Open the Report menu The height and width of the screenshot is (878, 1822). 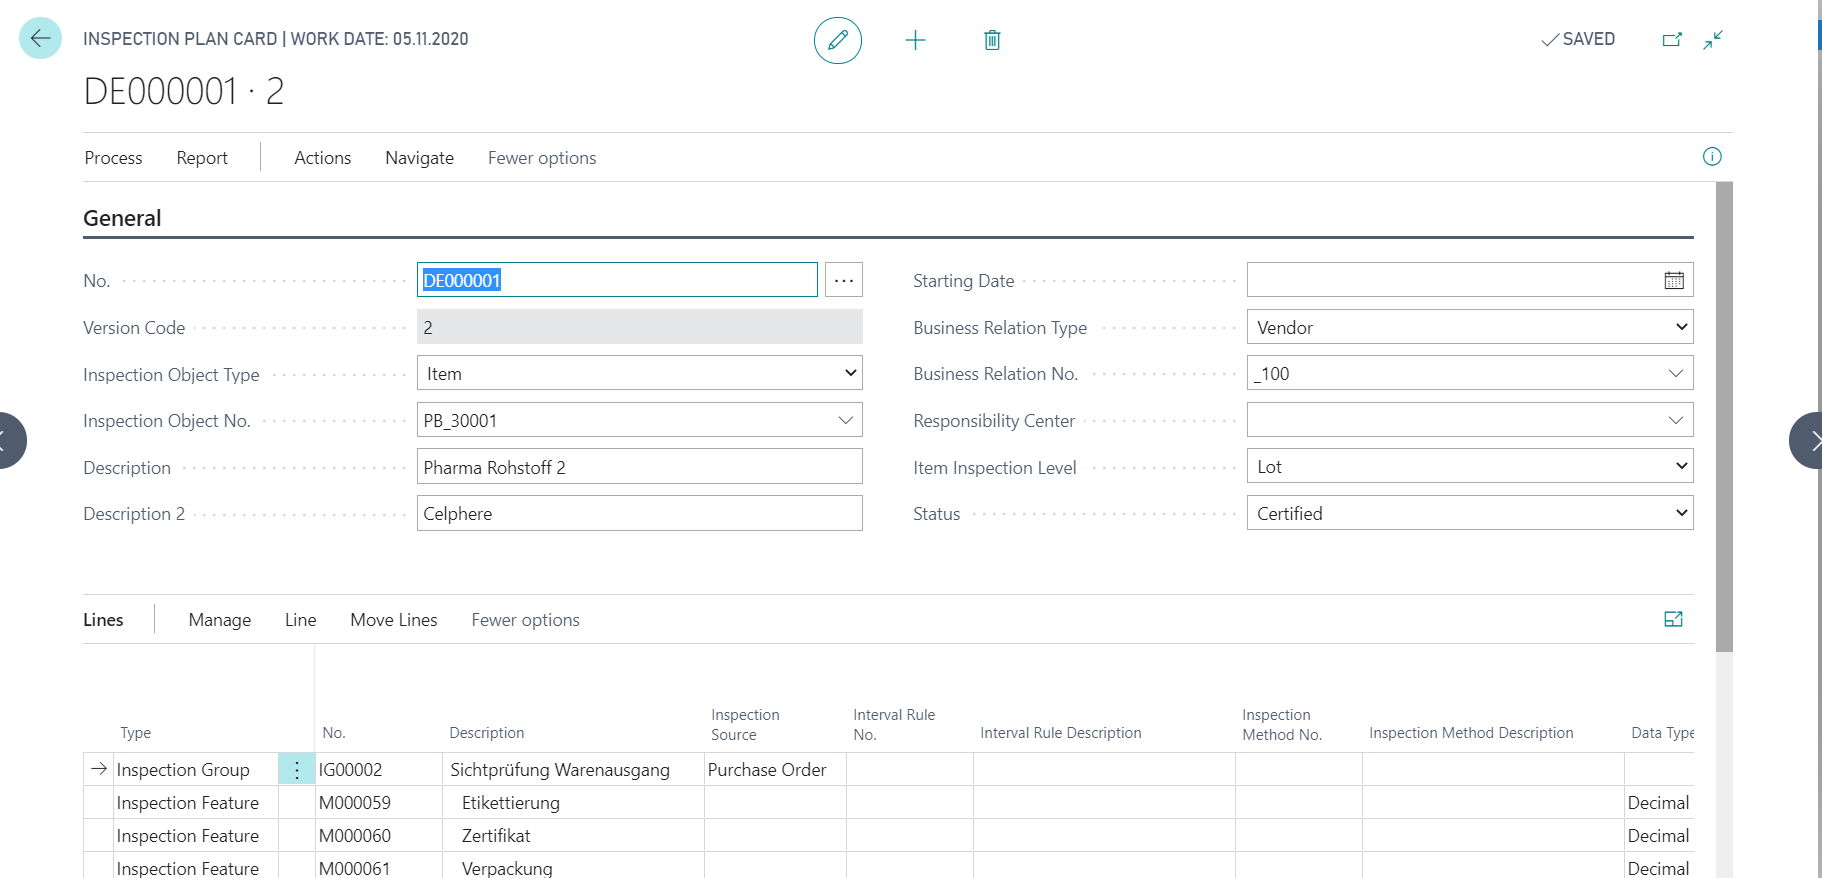click(202, 158)
